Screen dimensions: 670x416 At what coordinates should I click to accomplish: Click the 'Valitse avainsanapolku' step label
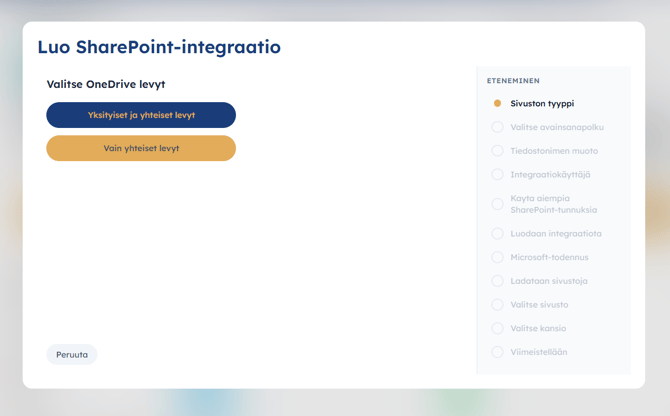[x=557, y=127]
